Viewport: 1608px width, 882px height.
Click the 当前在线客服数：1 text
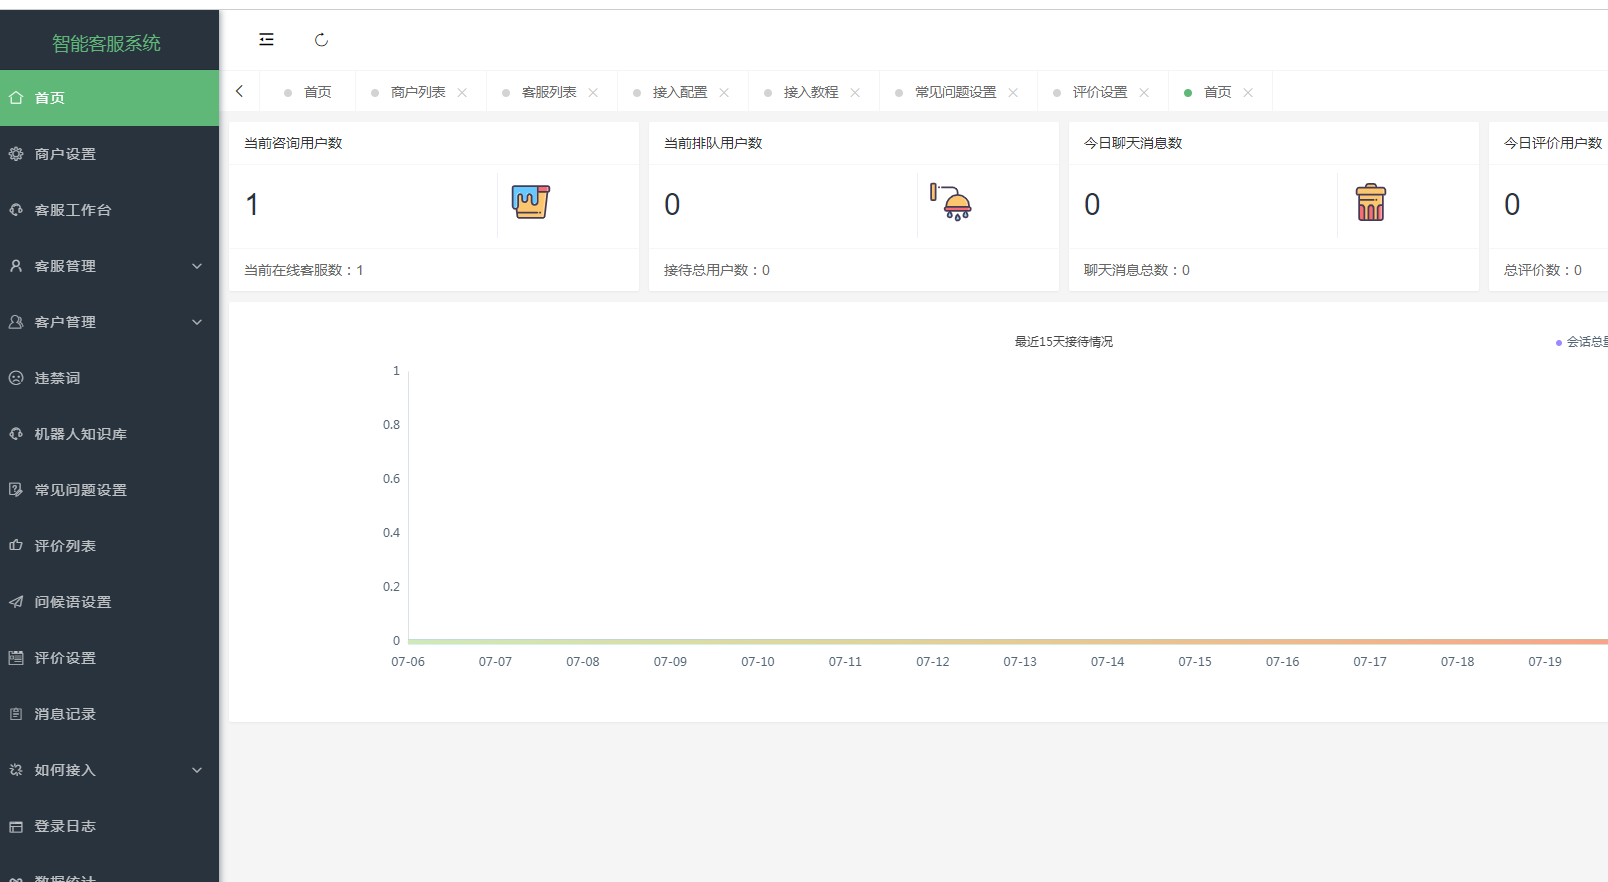pos(304,270)
